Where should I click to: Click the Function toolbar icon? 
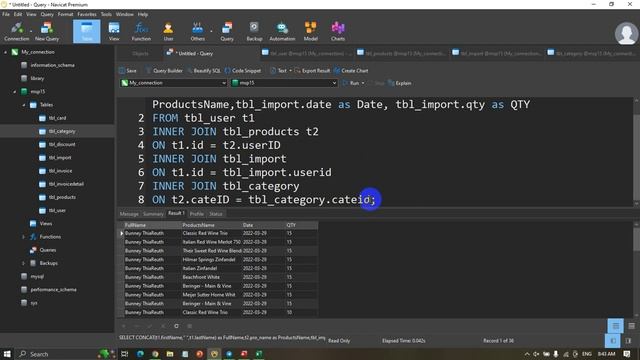[141, 31]
